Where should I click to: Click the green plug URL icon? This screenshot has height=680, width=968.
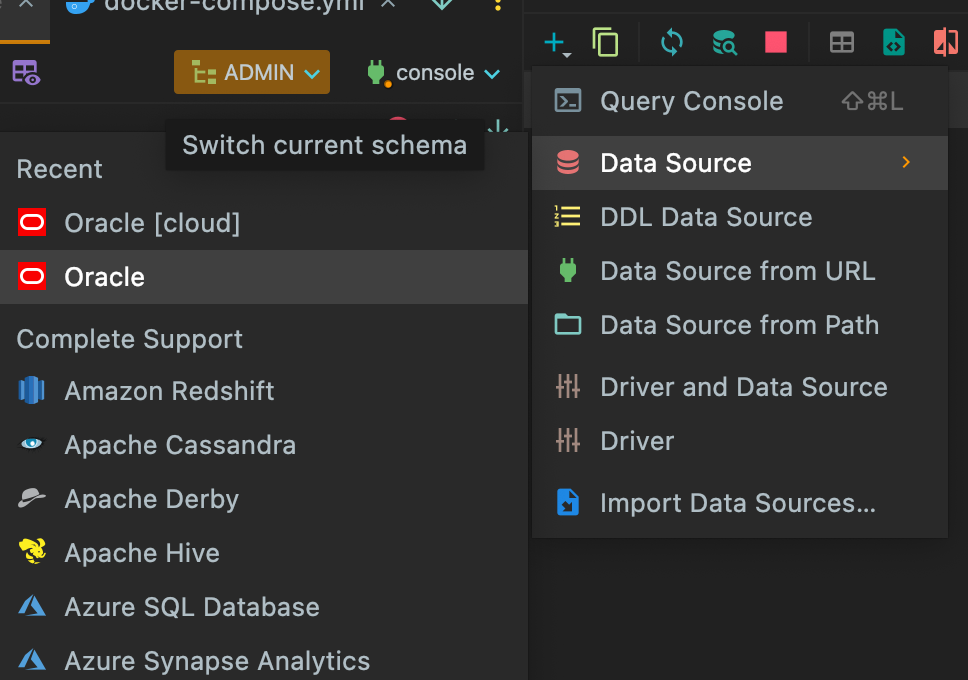(x=567, y=270)
